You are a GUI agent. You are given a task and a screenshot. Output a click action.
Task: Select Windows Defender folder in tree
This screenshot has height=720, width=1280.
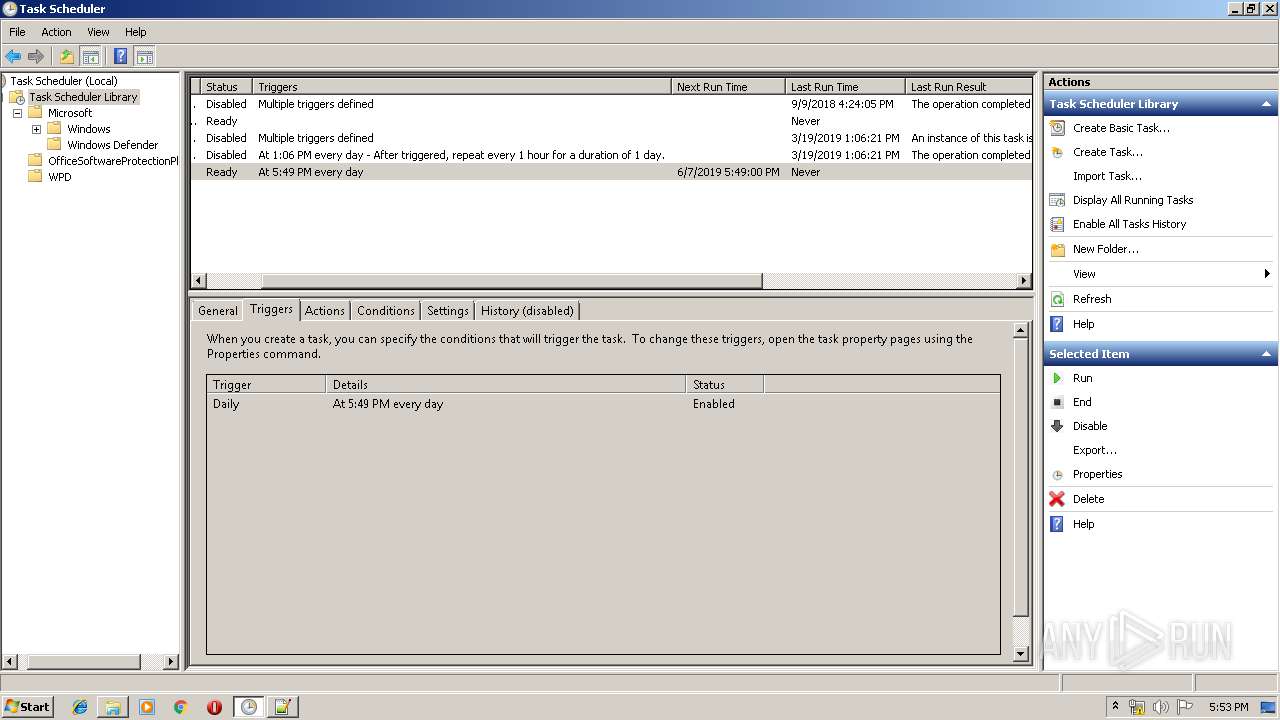113,145
